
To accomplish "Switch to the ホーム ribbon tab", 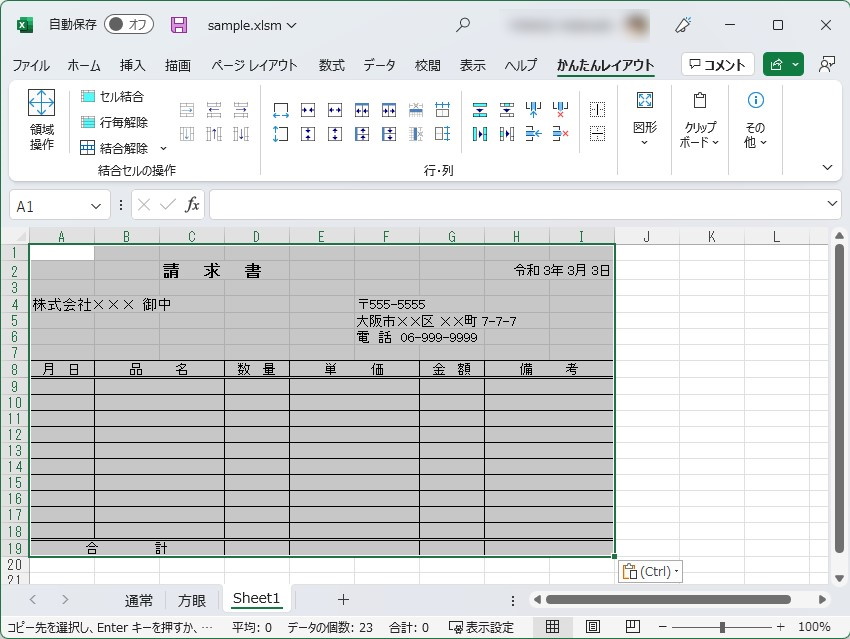I will click(x=83, y=64).
